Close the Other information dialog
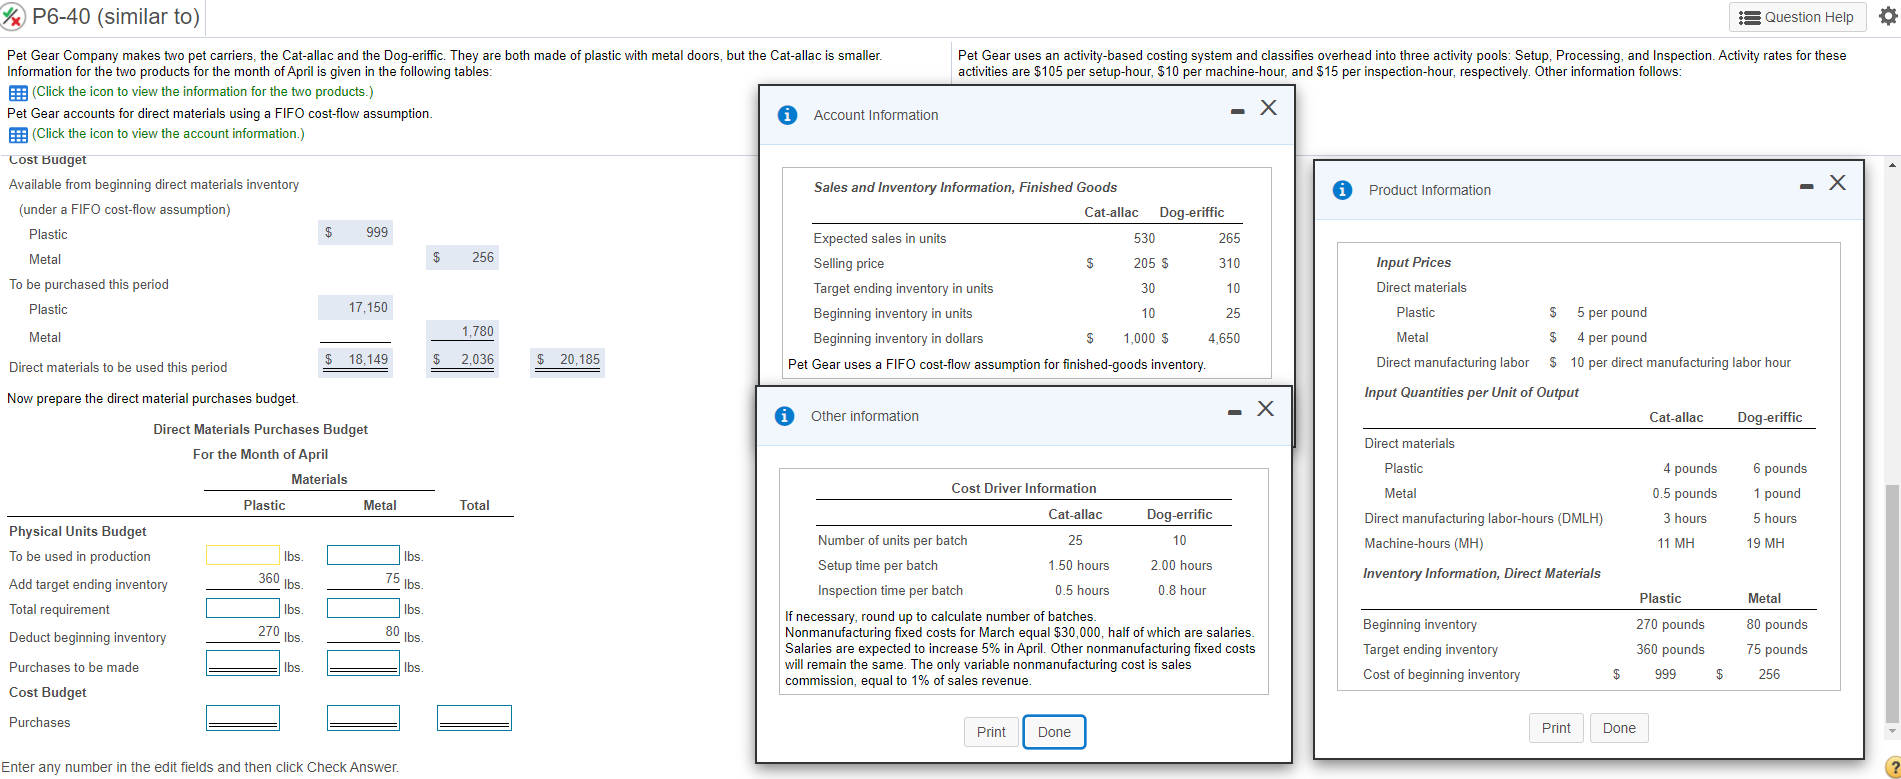This screenshot has height=779, width=1901. [x=1265, y=408]
